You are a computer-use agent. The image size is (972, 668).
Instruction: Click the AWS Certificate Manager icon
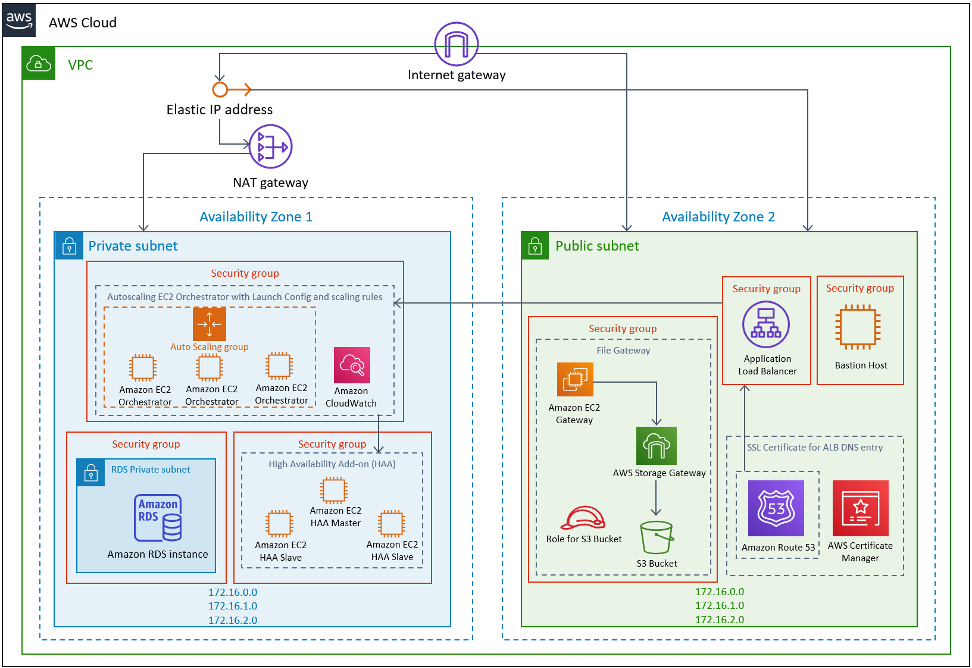(860, 508)
